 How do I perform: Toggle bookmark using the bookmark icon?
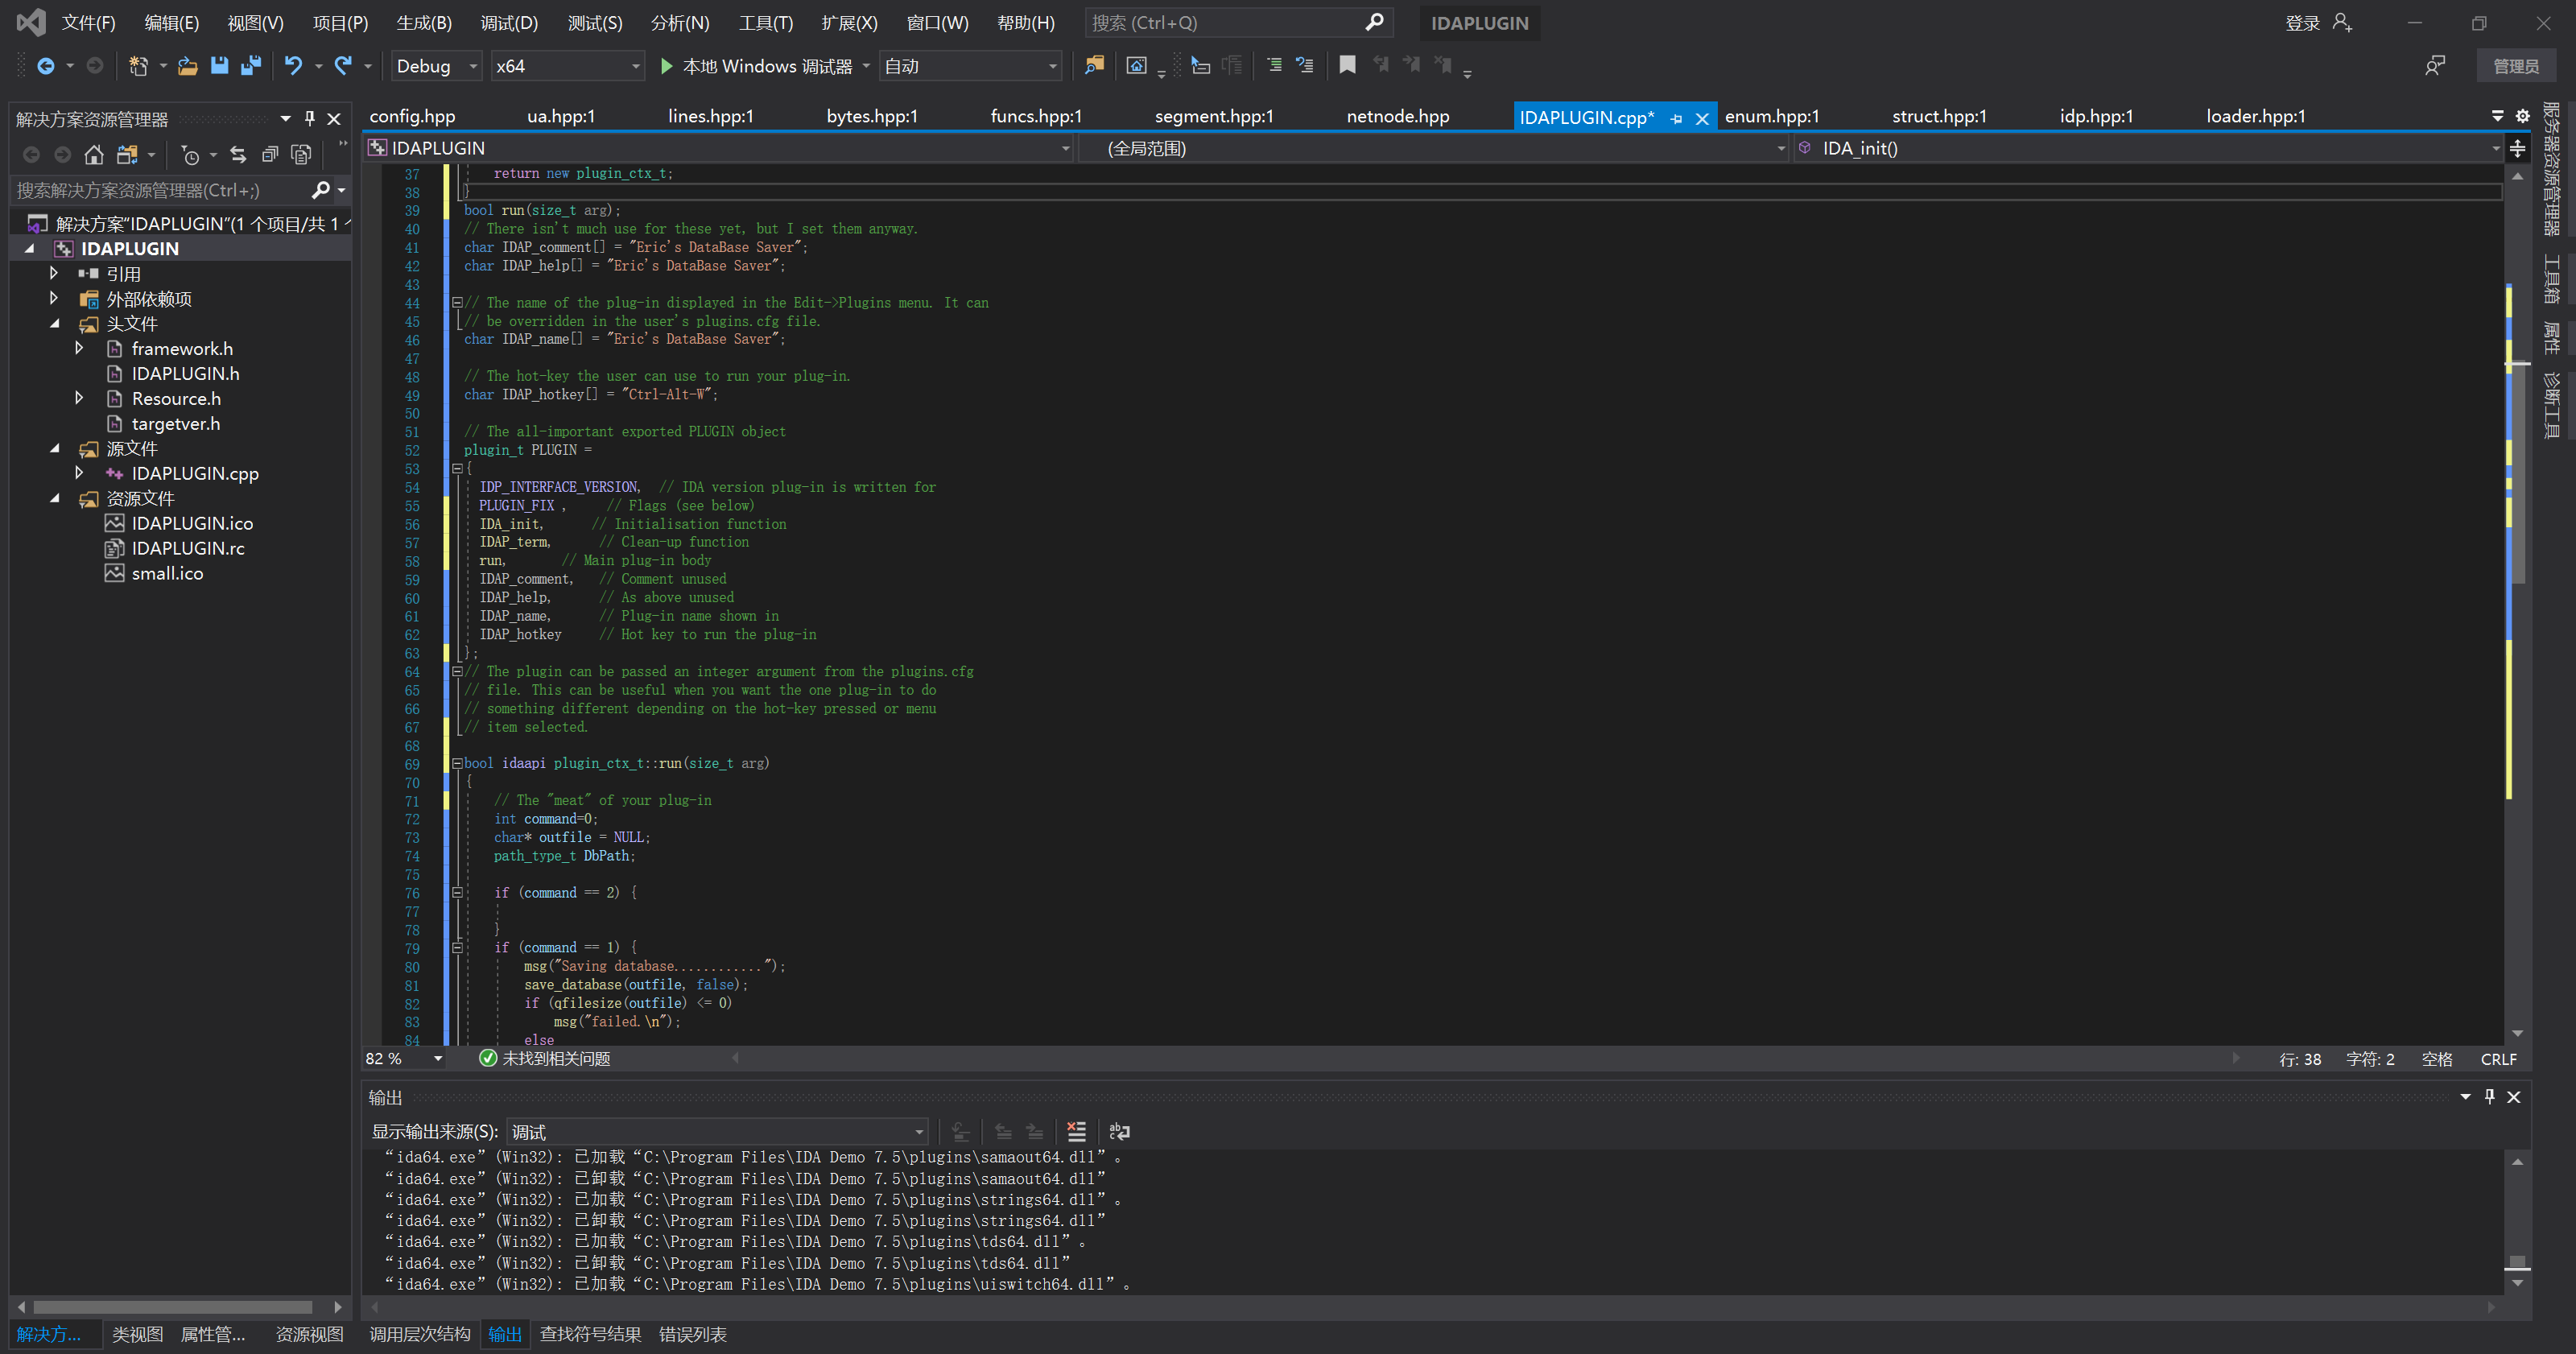pyautogui.click(x=1347, y=66)
